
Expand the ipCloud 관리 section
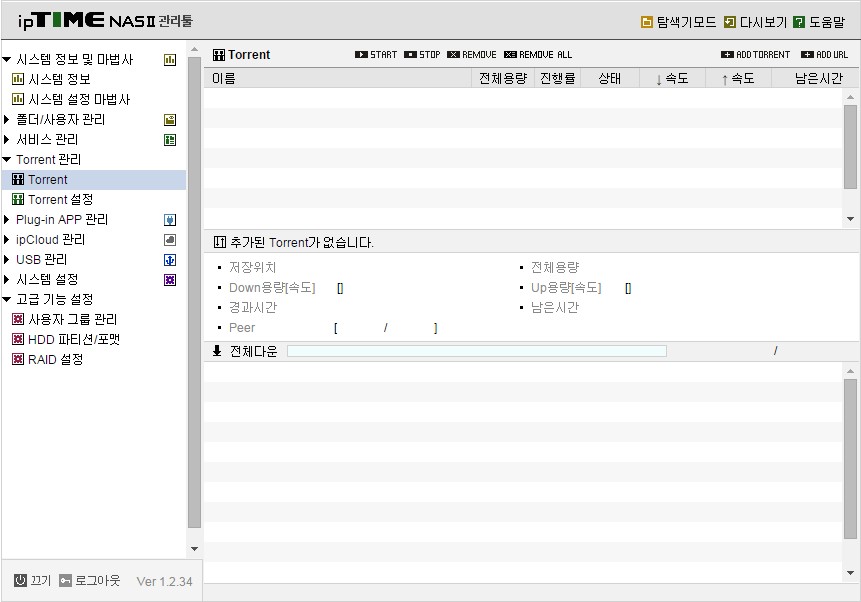(x=7, y=239)
